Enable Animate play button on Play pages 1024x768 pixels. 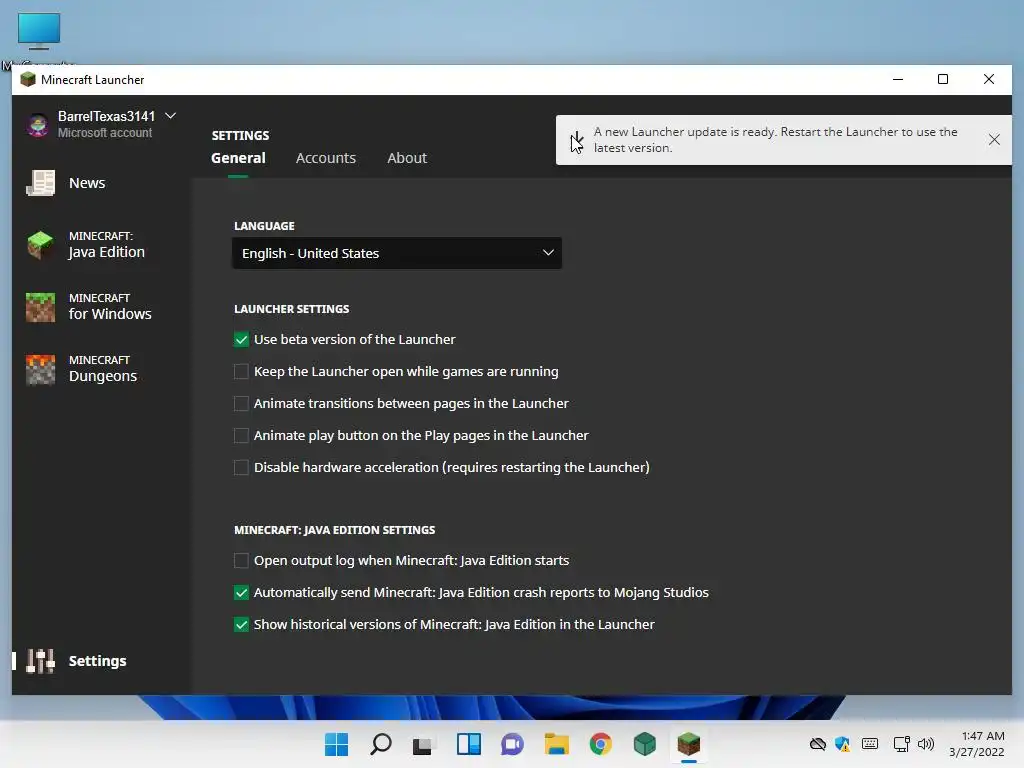point(241,436)
